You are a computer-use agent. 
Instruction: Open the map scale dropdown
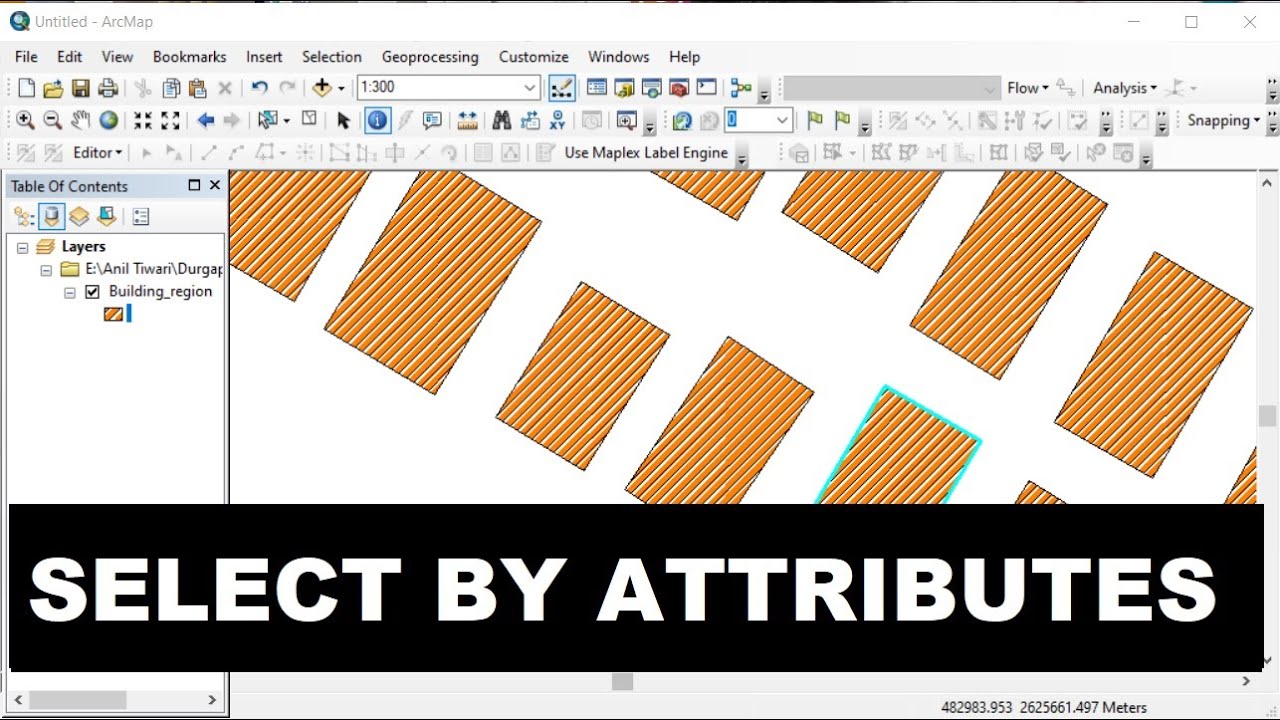point(530,88)
